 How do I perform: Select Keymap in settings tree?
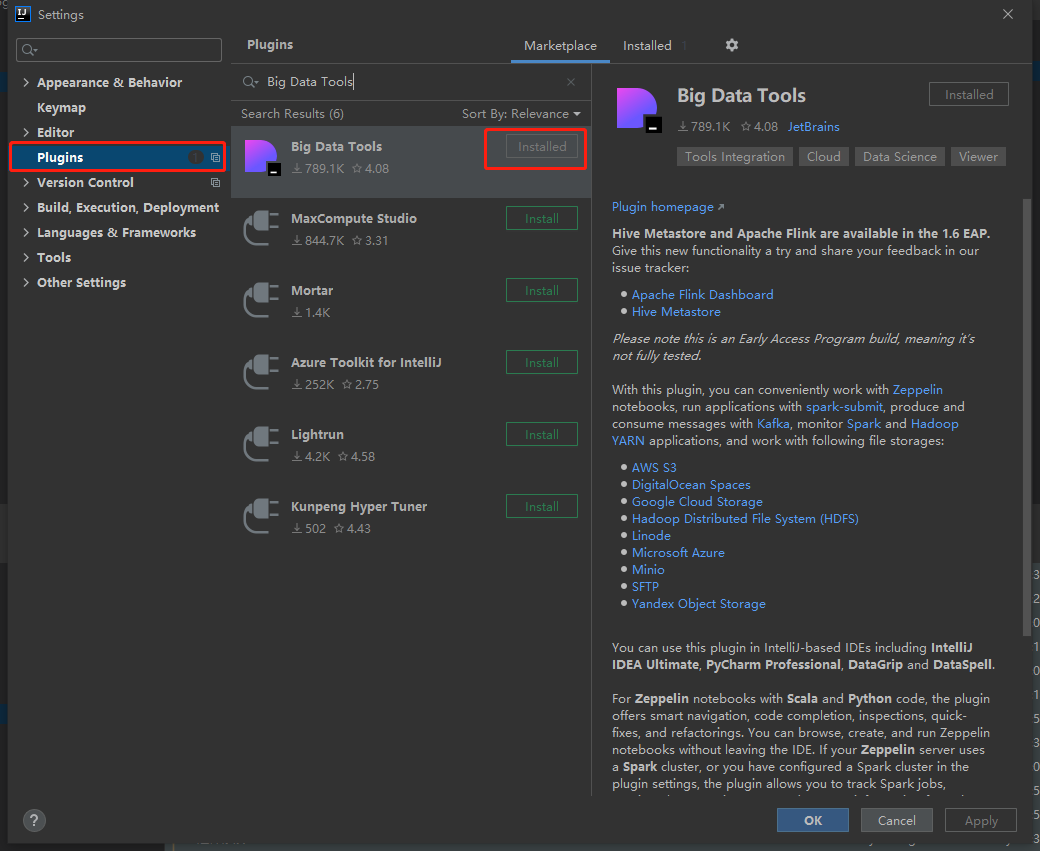click(61, 107)
